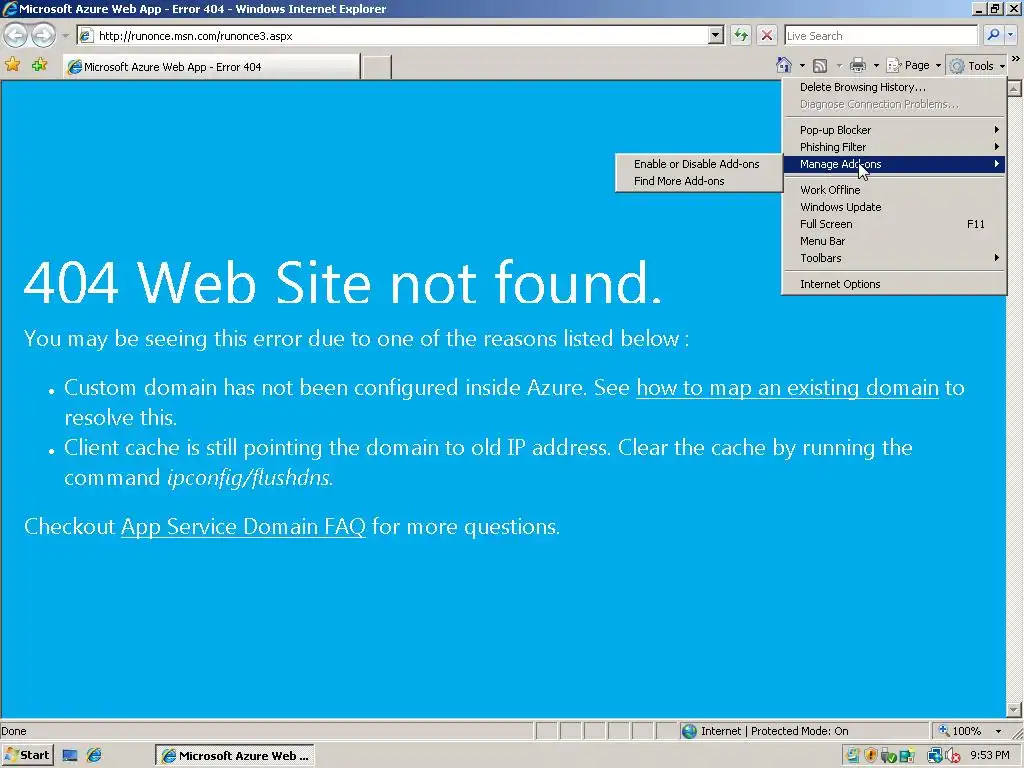Click the Refresh page icon
This screenshot has width=1024, height=768.
point(741,36)
